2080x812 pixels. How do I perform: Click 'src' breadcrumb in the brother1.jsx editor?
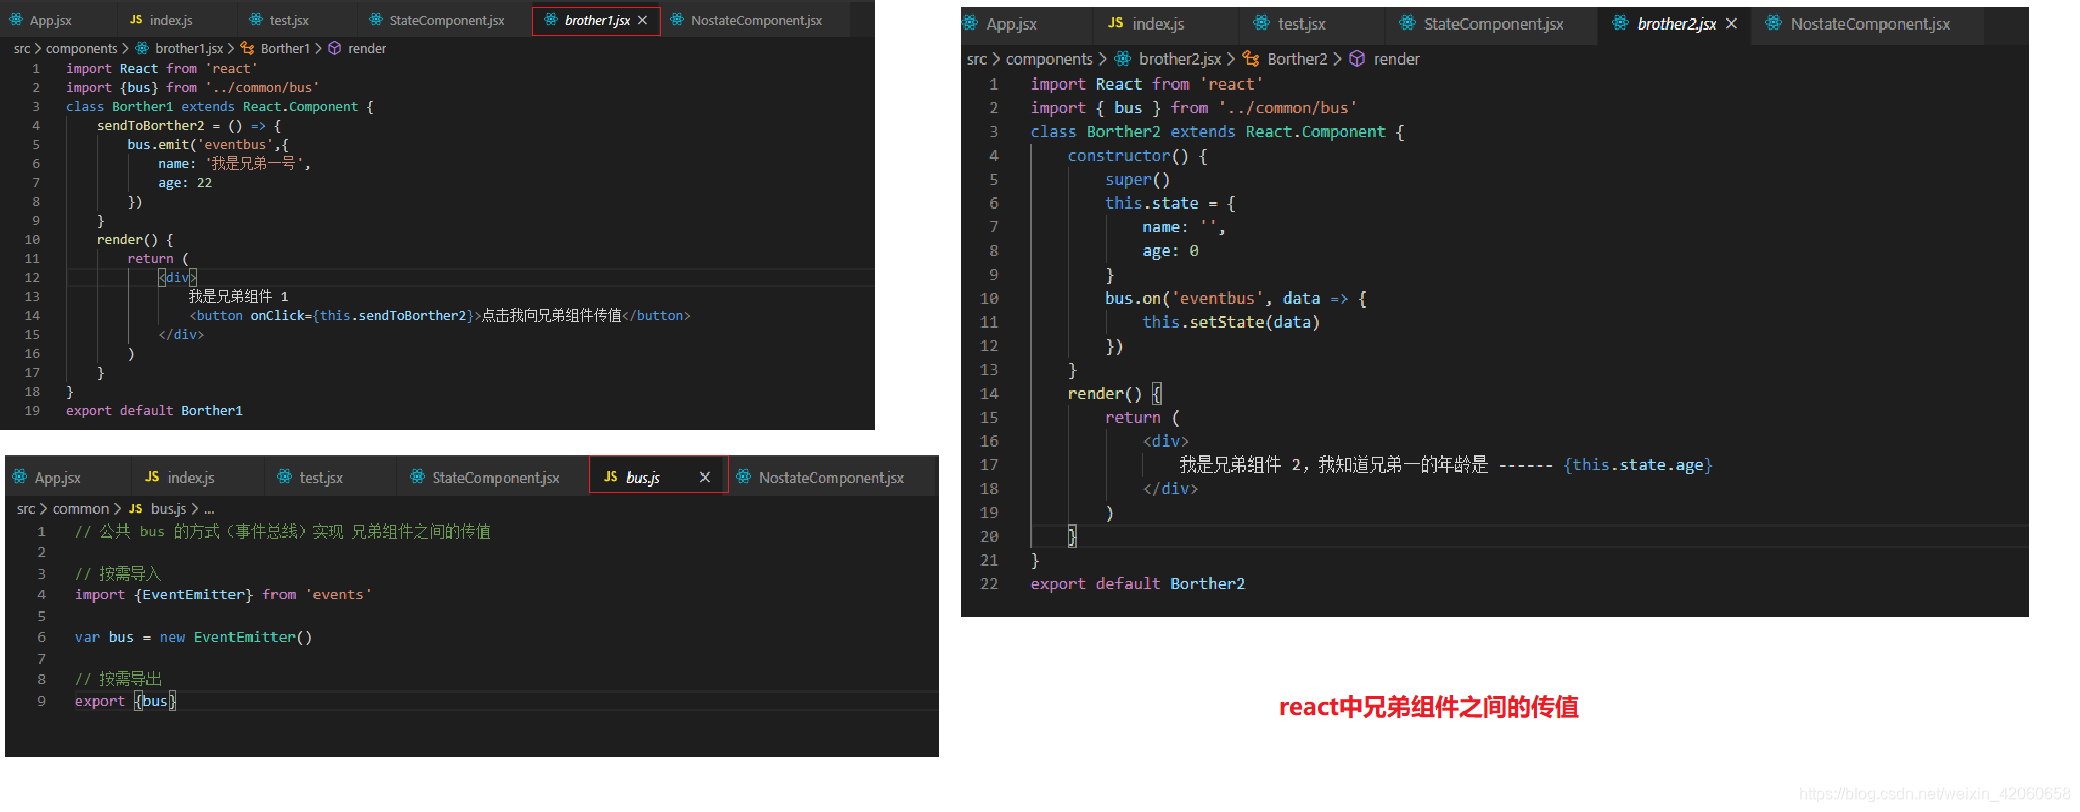pos(22,48)
